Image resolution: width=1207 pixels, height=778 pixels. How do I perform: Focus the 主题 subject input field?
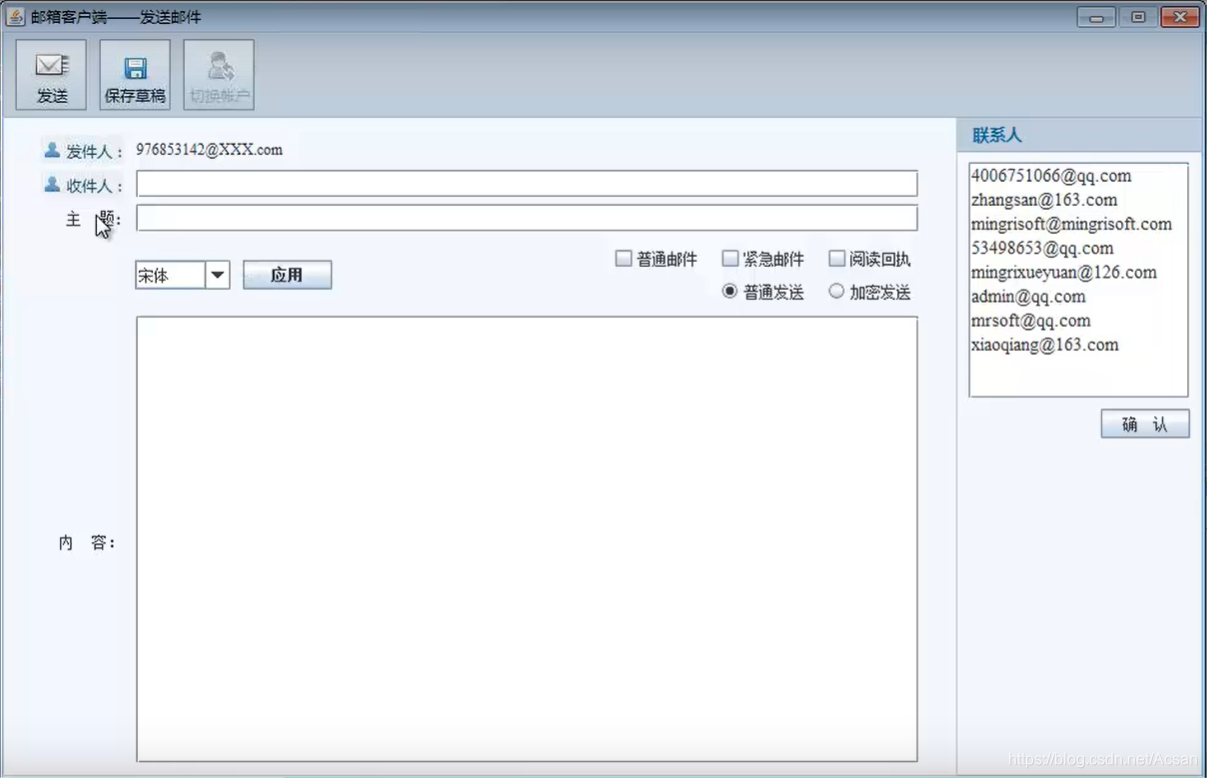pos(527,218)
